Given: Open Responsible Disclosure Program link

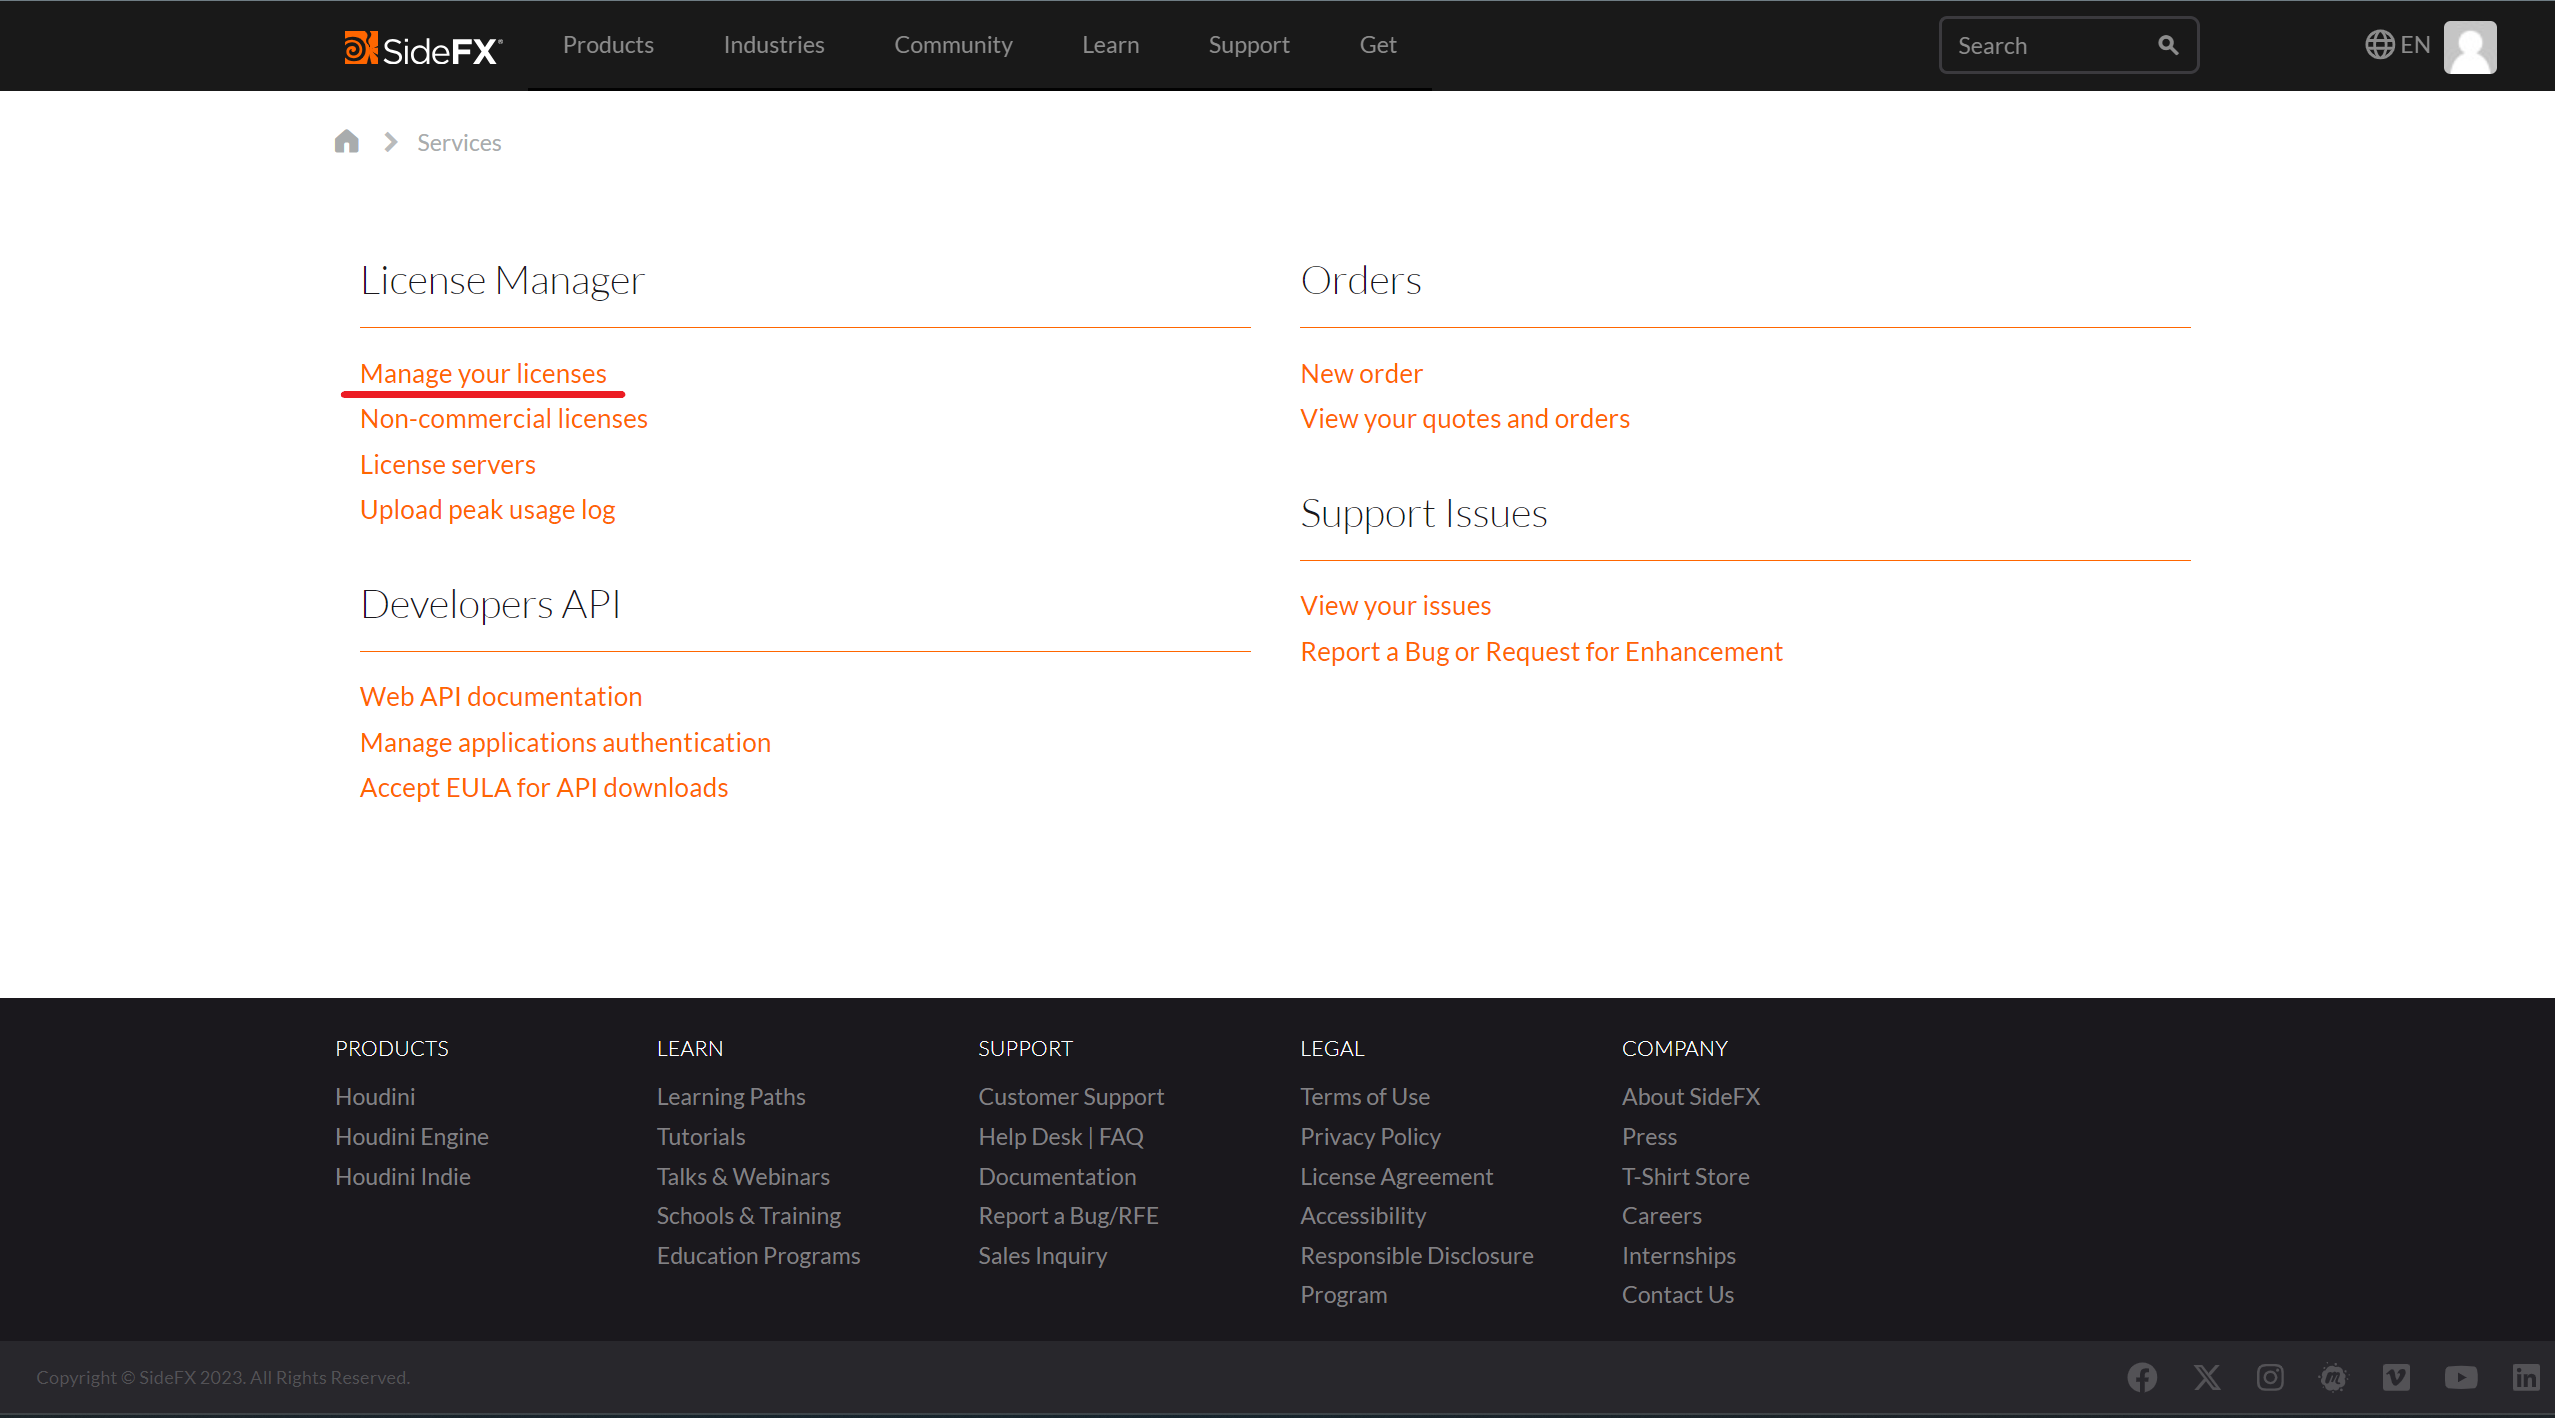Looking at the screenshot, I should 1416,1274.
